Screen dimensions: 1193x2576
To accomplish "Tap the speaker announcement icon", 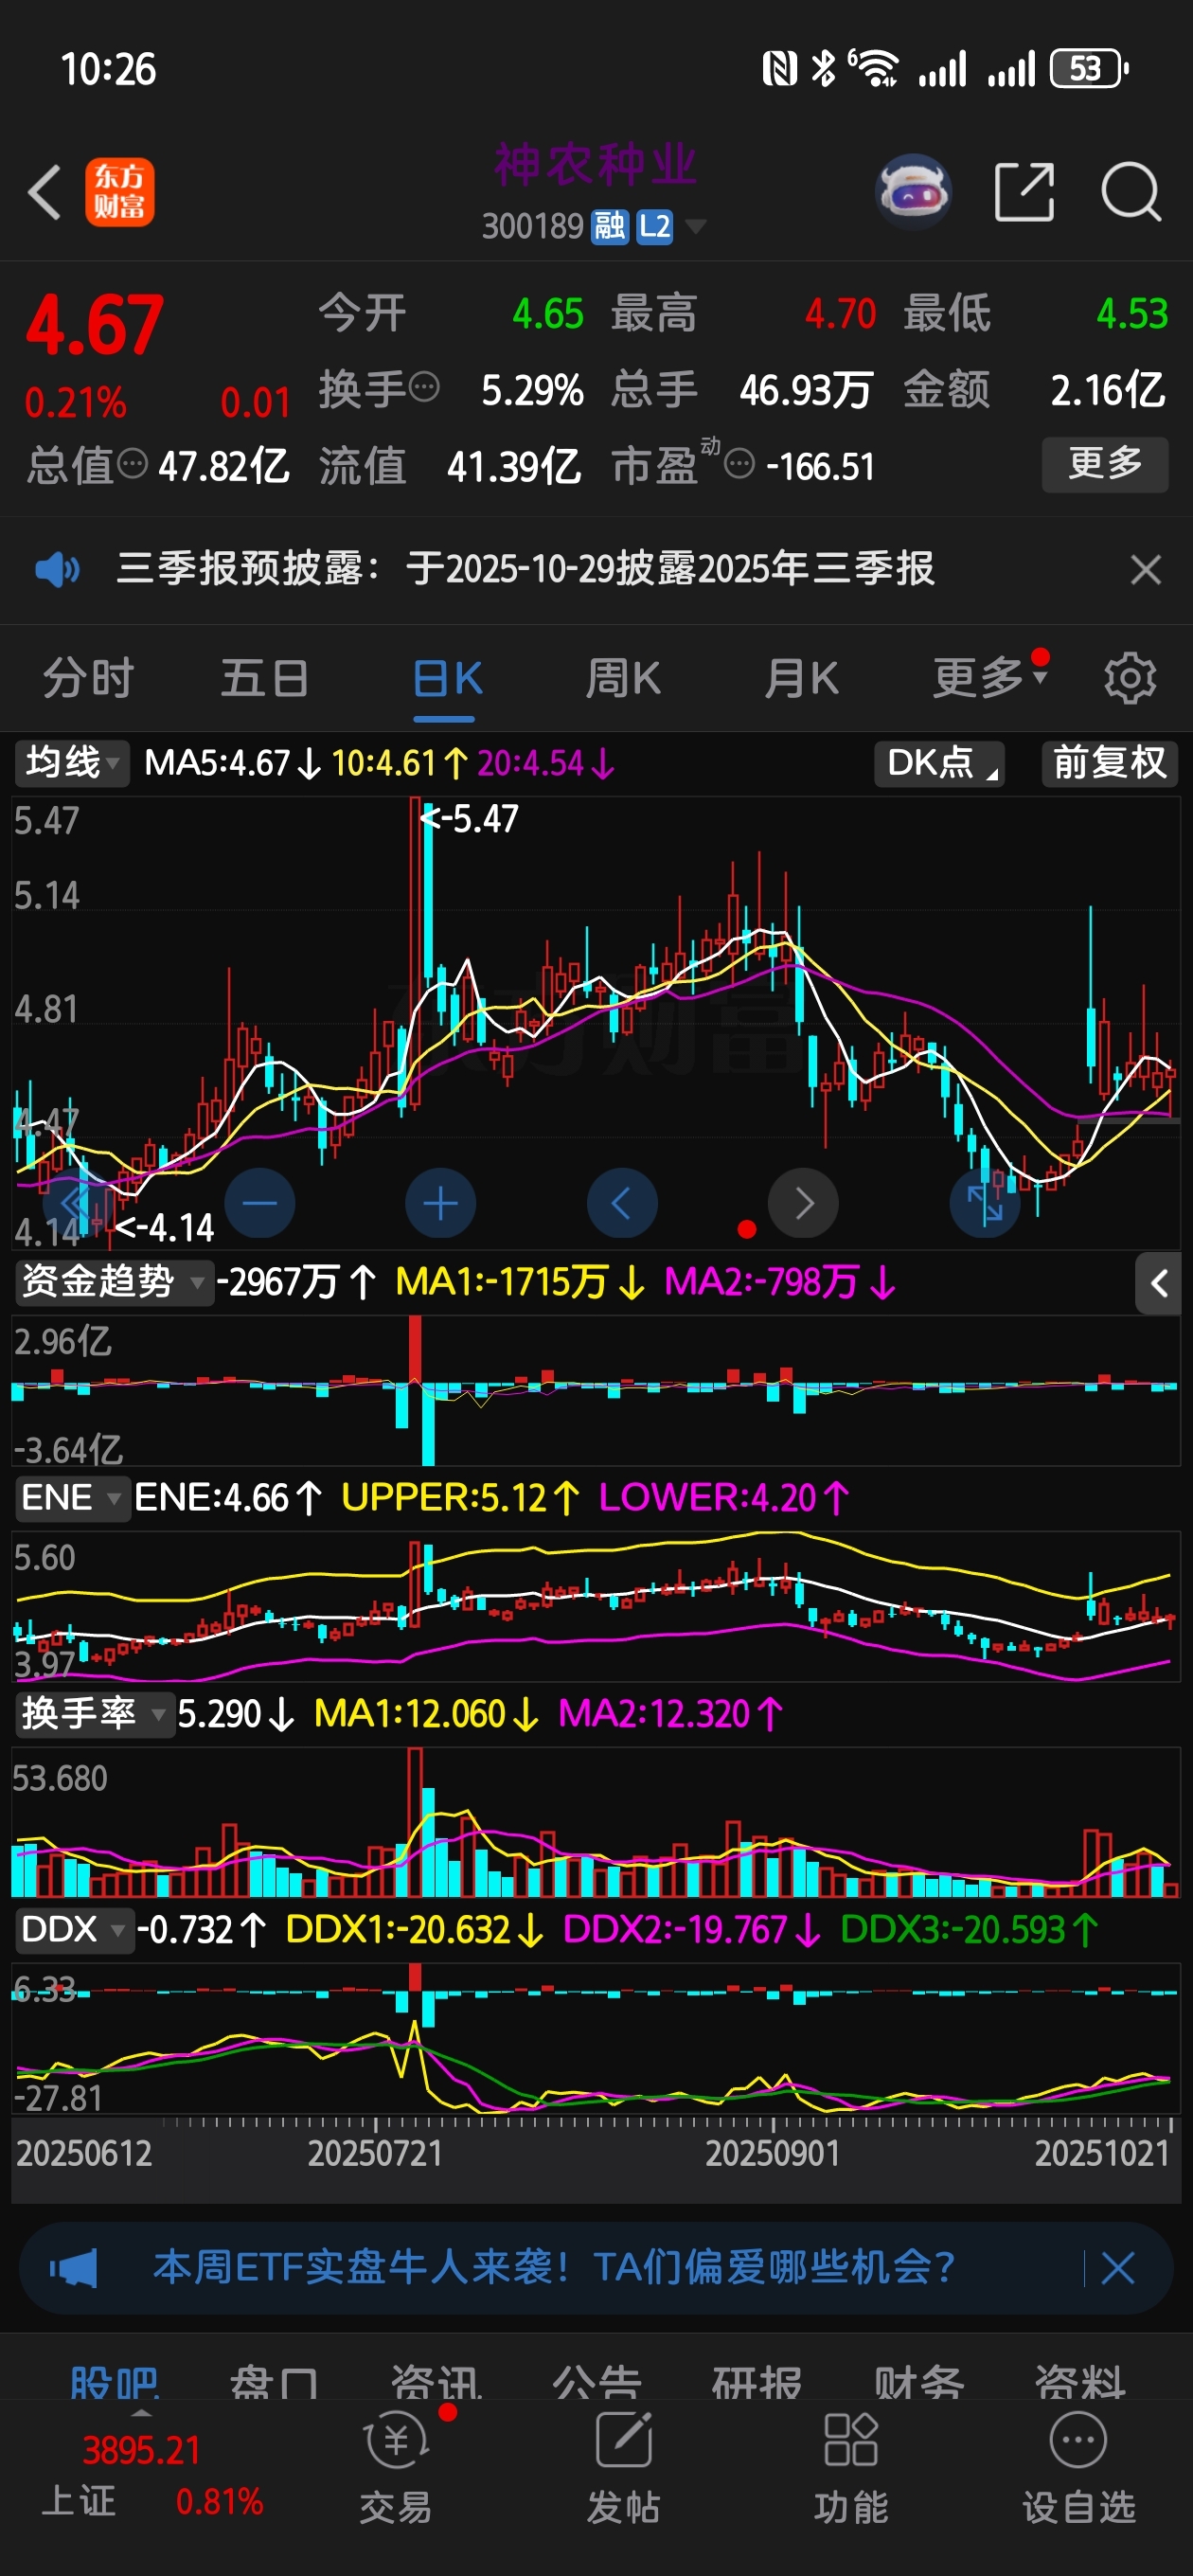I will click(x=57, y=570).
